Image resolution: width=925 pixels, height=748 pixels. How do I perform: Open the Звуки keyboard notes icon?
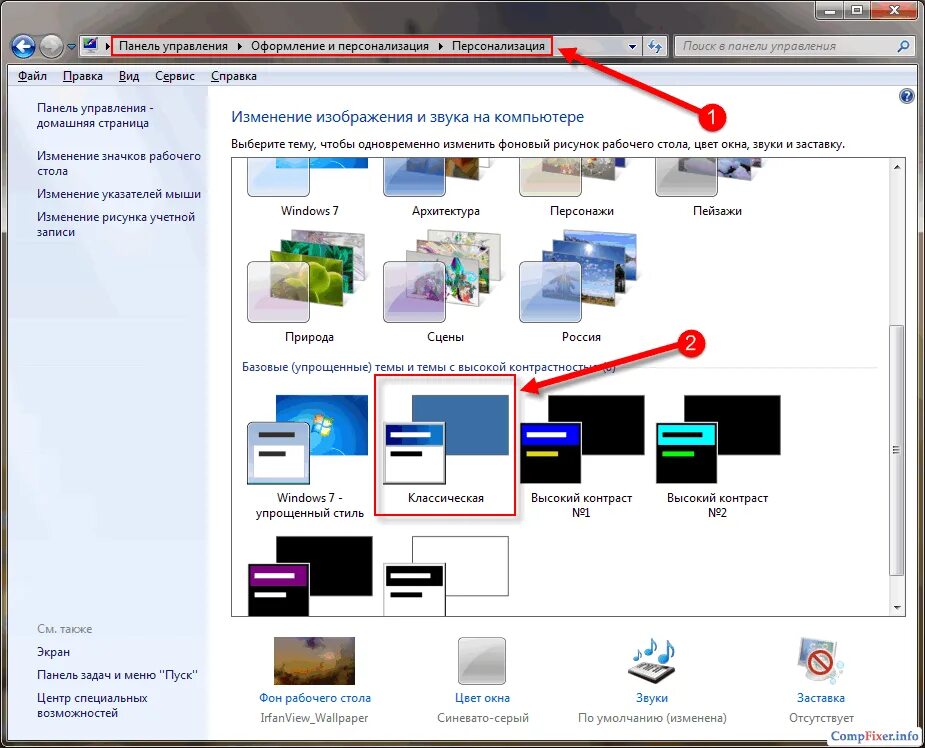tap(652, 661)
